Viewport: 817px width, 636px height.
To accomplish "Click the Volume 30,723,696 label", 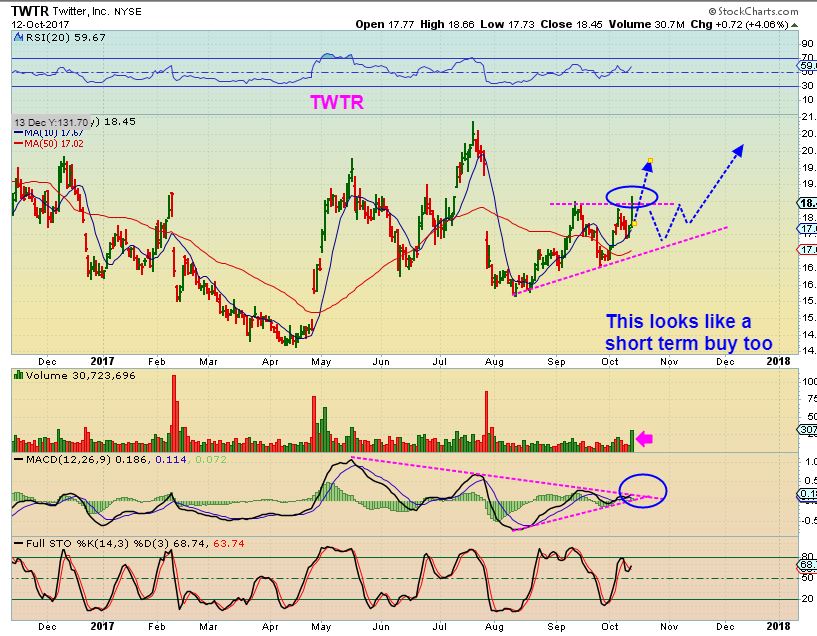I will (81, 375).
